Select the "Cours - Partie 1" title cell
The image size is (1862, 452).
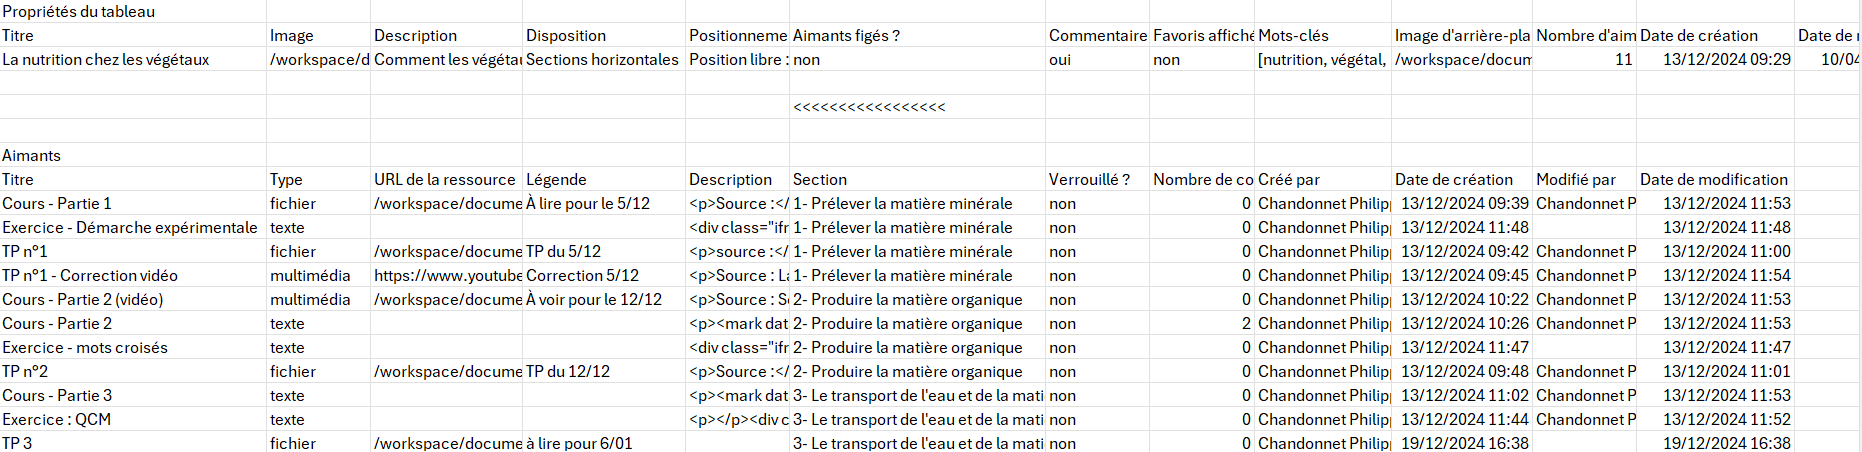(57, 204)
